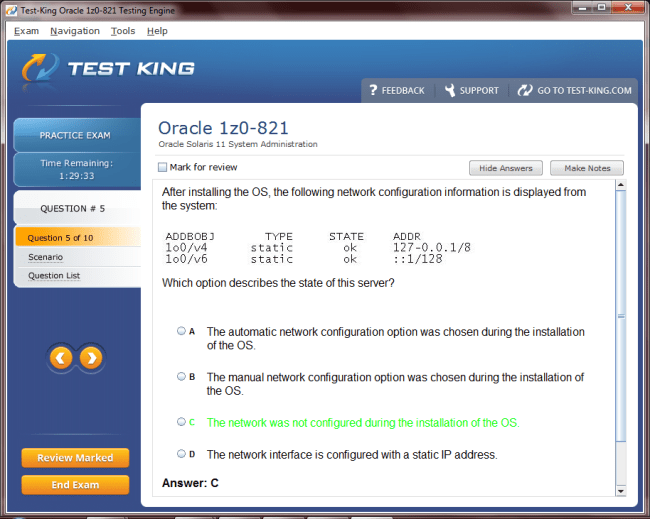
Task: Open the Exam menu
Action: tap(26, 31)
